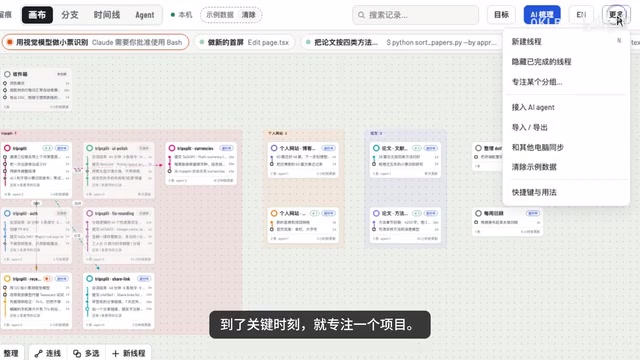Click 清除 in the 示例数据 pill
This screenshot has height=360, width=640.
[249, 15]
